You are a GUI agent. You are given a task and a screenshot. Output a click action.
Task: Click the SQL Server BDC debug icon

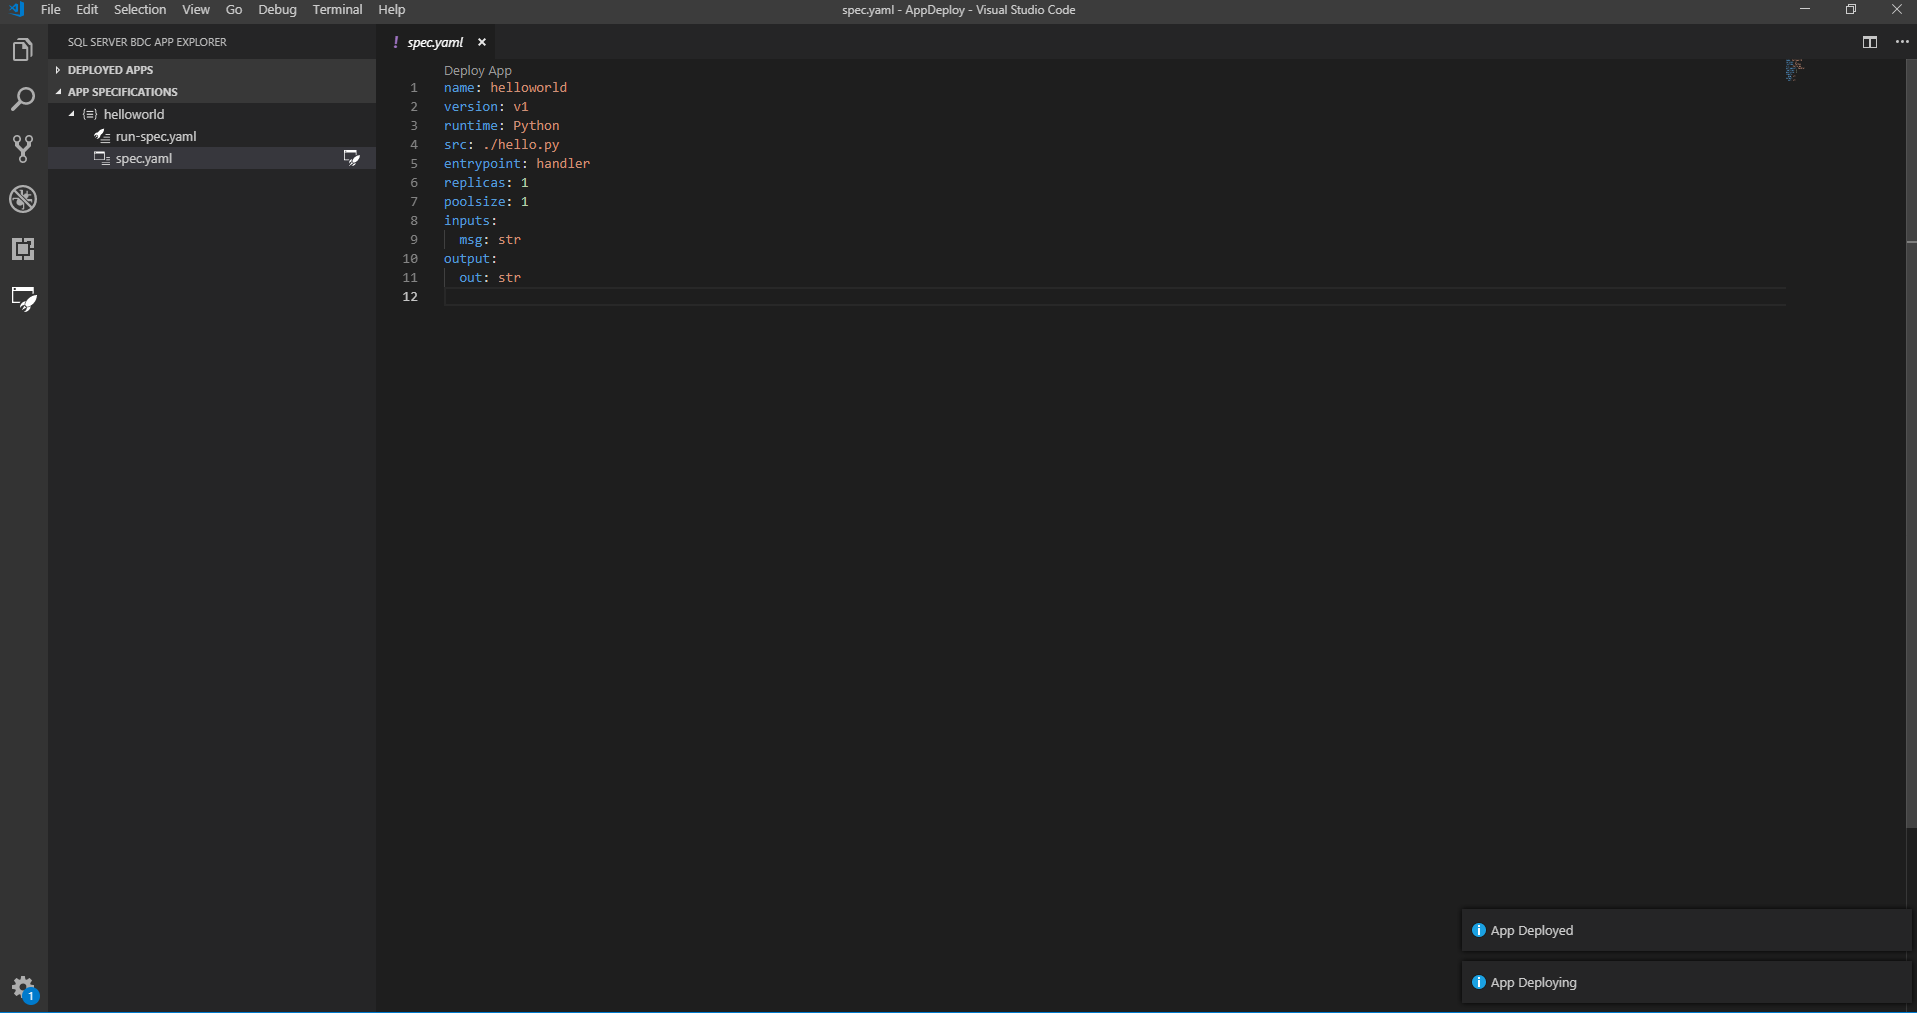[22, 199]
